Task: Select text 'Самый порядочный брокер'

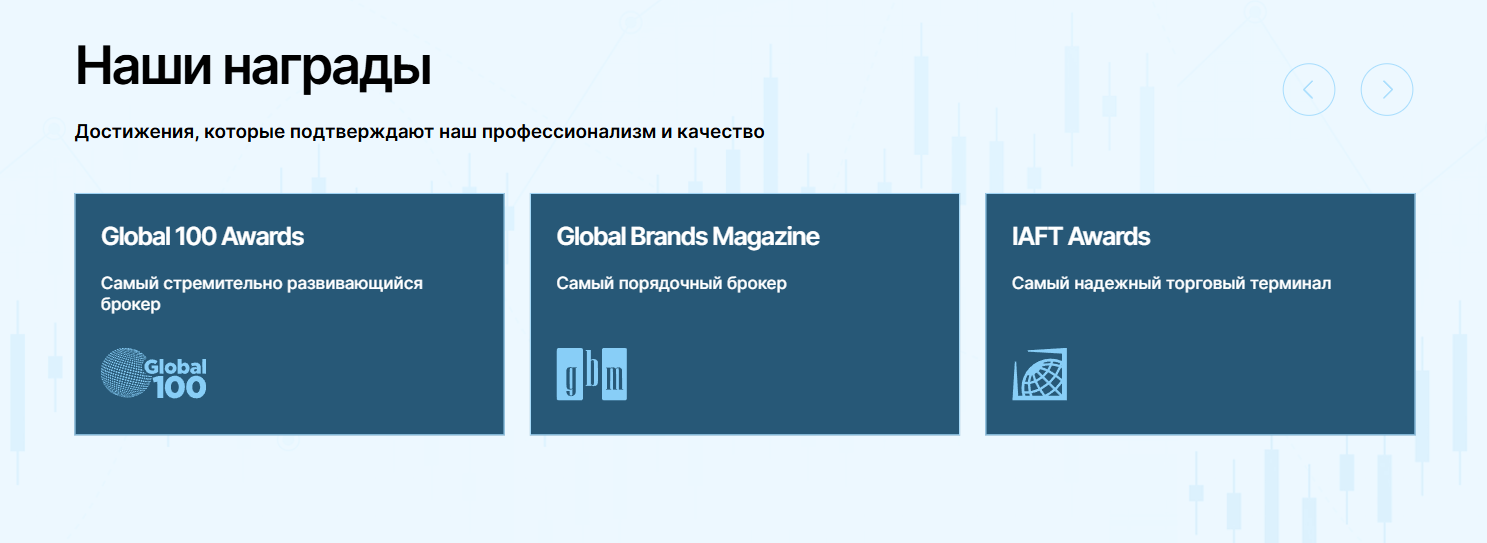Action: 672,283
